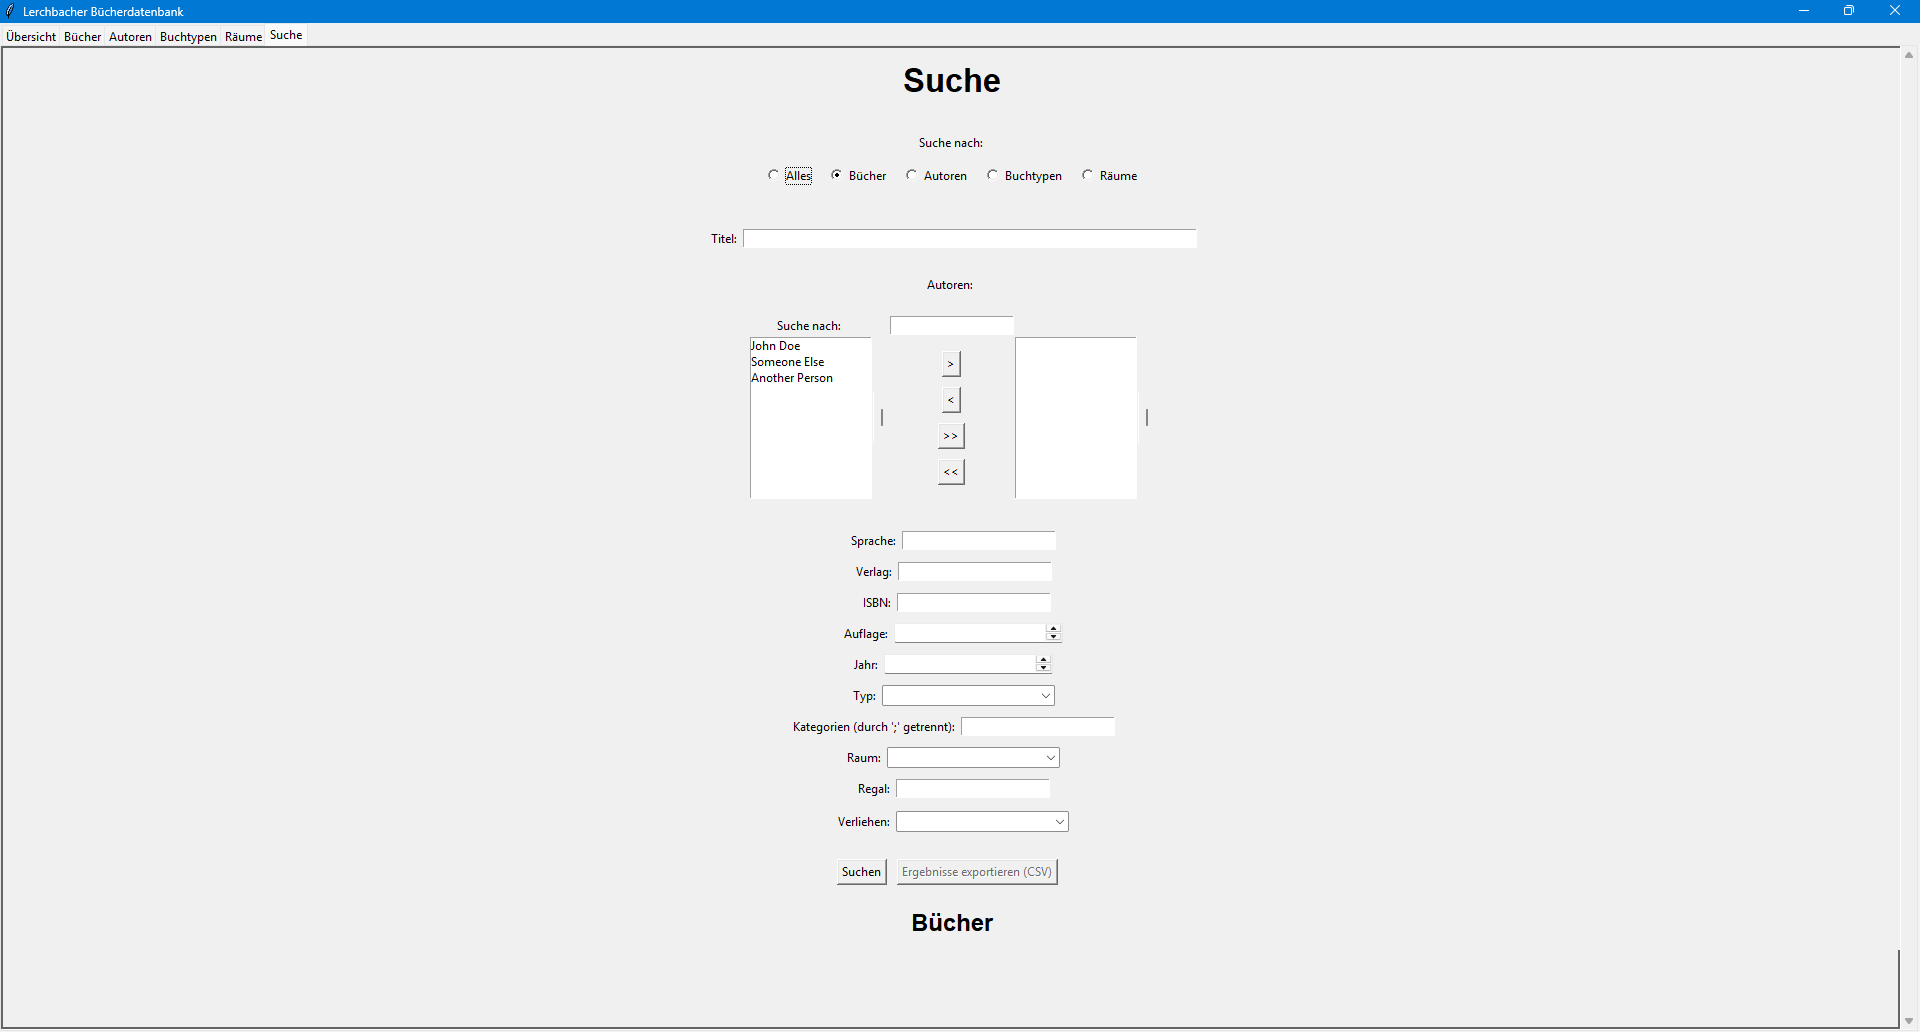
Task: Choose the Autoren search radio option
Action: [x=912, y=175]
